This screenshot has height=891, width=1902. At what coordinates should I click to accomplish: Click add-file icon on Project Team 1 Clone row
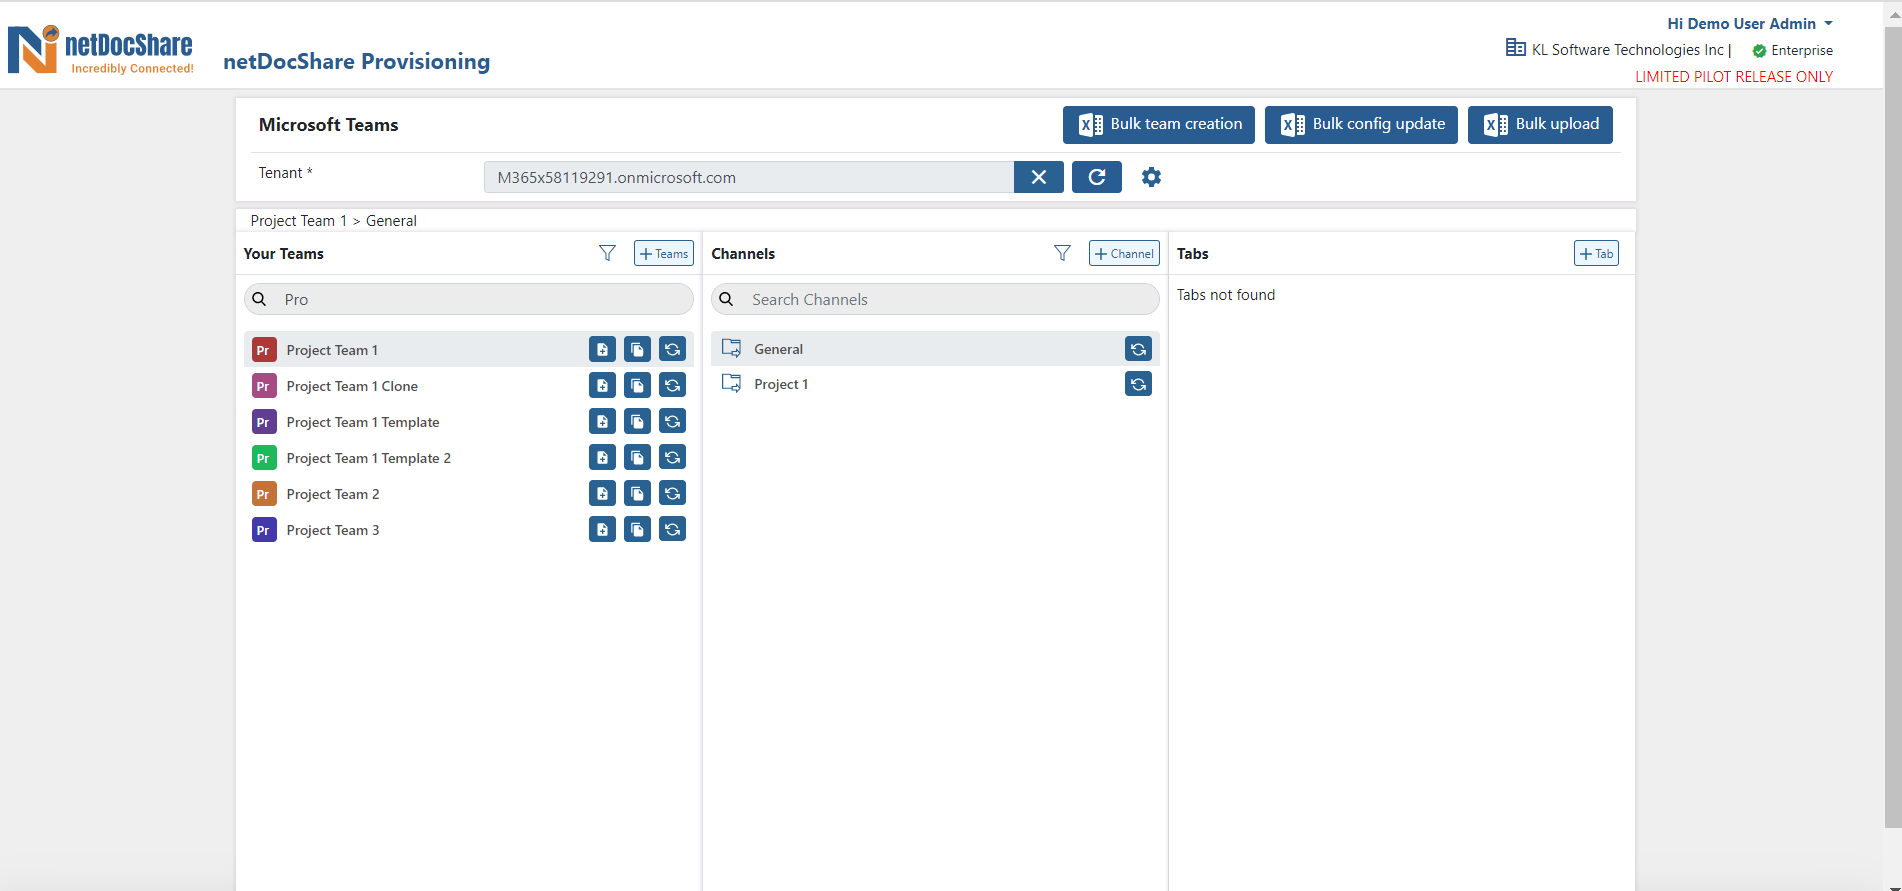click(x=602, y=385)
